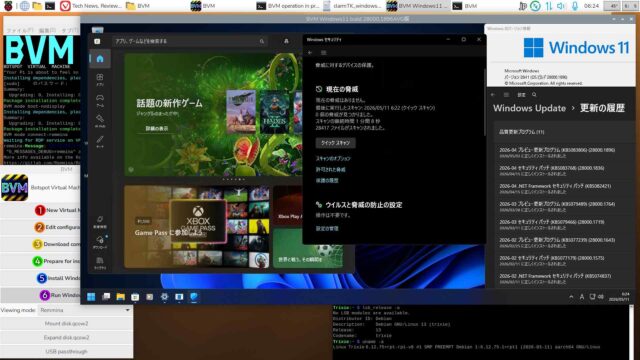Switch to the Tech News, Review browser window

(x=91, y=6)
